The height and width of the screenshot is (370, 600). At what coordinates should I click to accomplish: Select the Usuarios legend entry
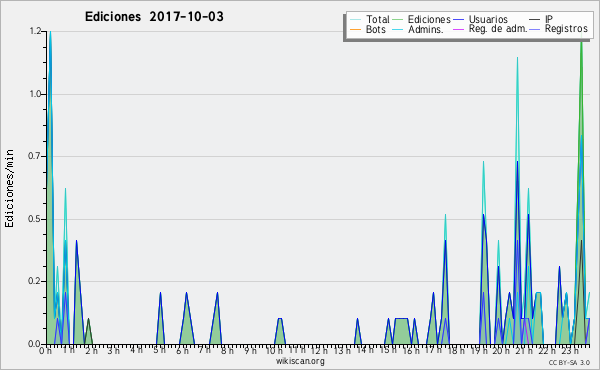pyautogui.click(x=481, y=19)
